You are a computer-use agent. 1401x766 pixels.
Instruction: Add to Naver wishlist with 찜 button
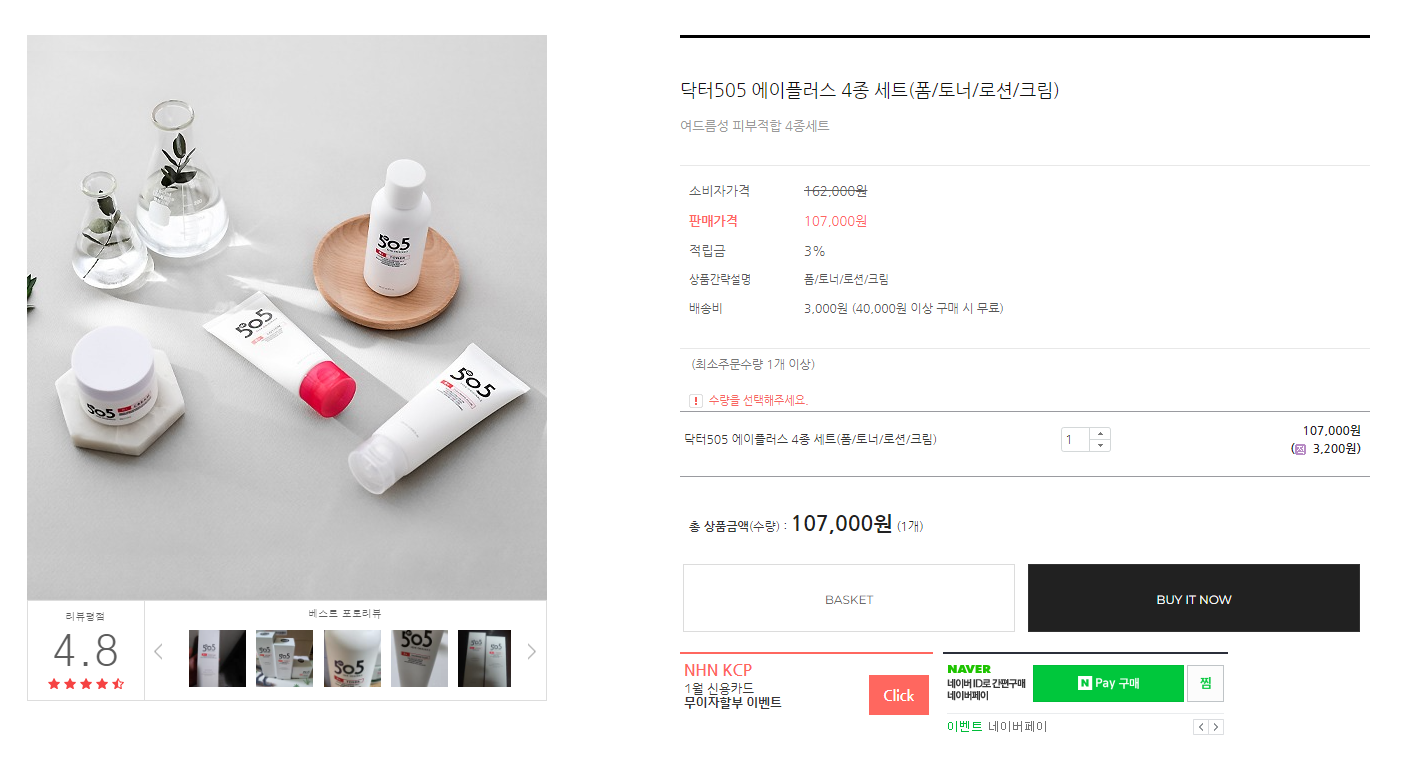coord(1205,683)
